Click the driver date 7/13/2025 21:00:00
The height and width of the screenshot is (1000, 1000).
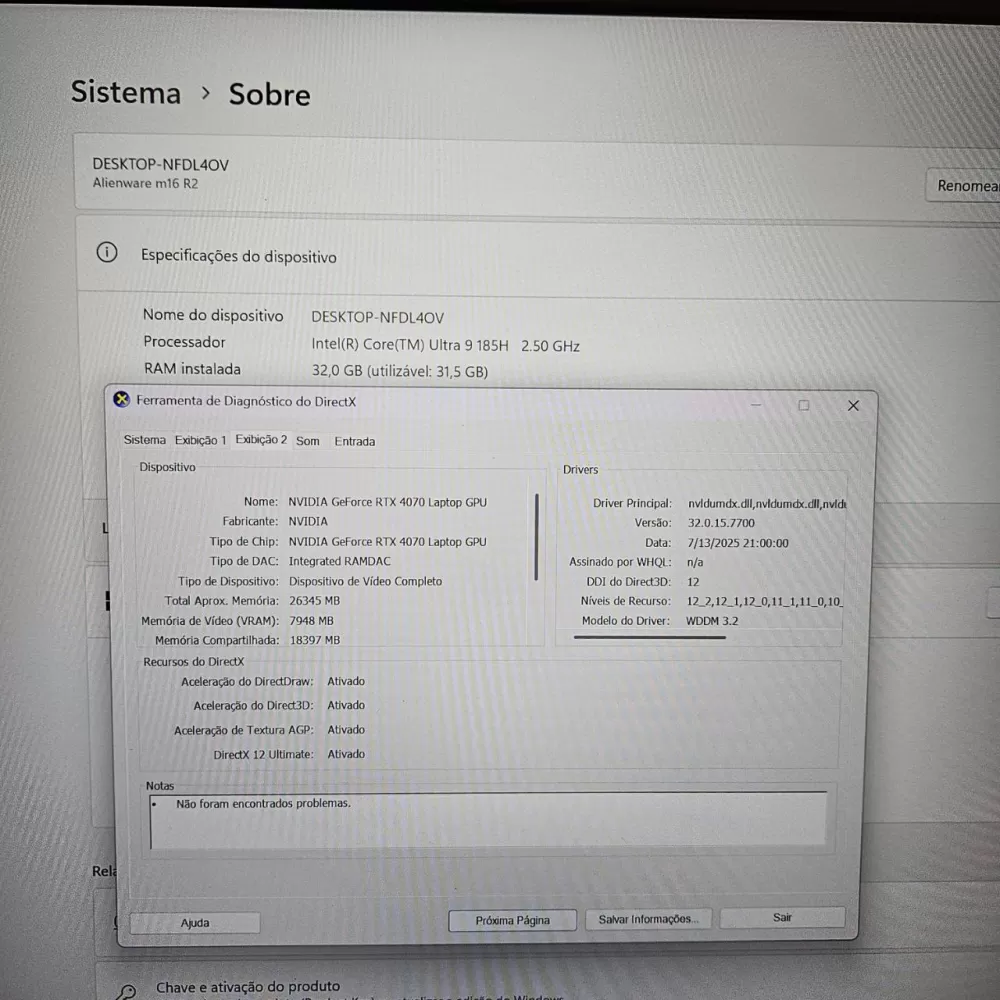(x=737, y=543)
